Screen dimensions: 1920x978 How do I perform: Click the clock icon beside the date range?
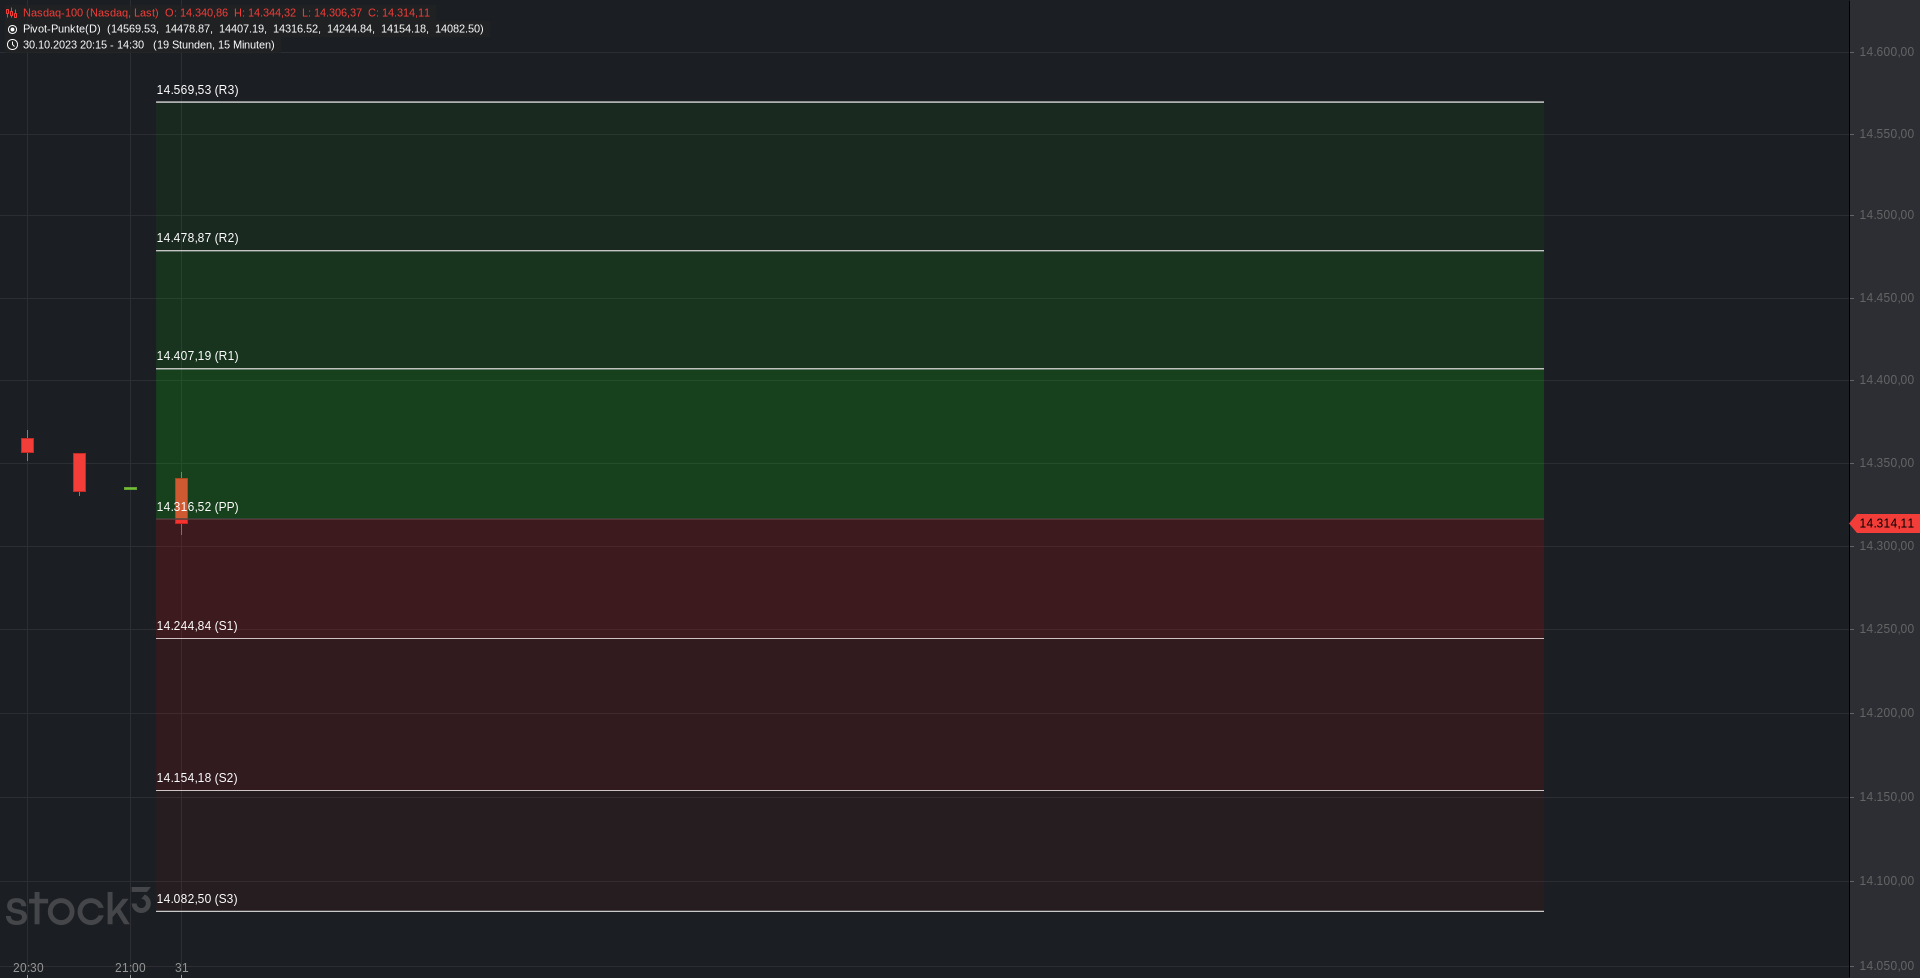click(12, 45)
